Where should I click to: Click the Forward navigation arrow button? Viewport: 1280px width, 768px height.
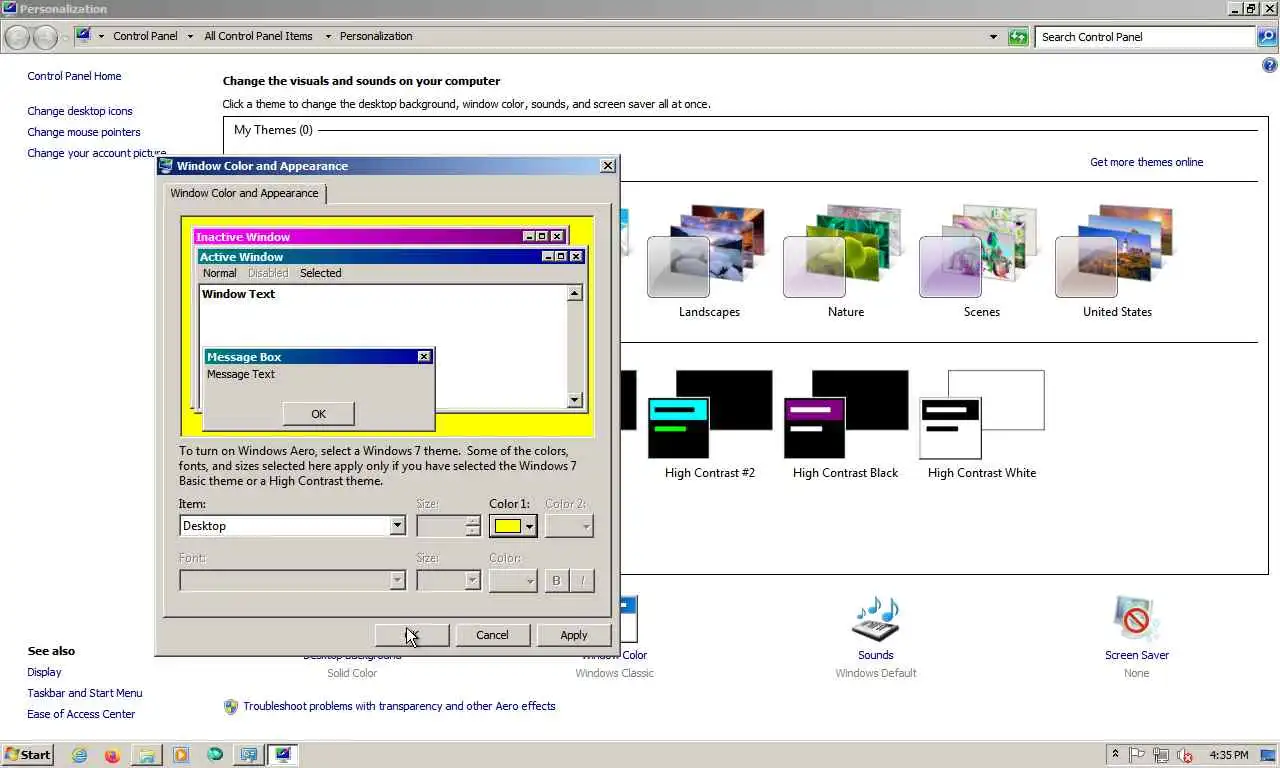pyautogui.click(x=46, y=37)
